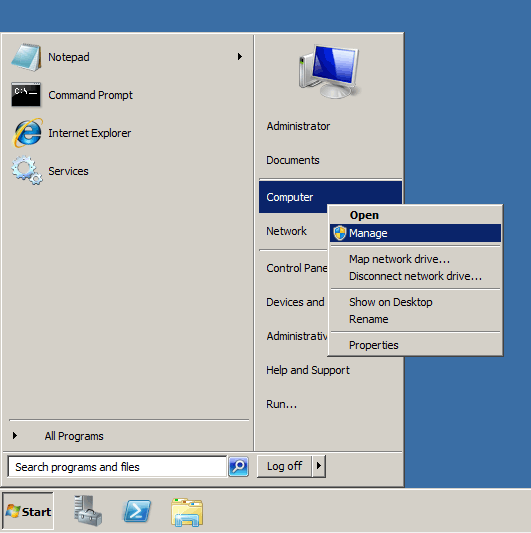Open Internet Explorer via its e icon
The height and width of the screenshot is (533, 531).
[27, 133]
